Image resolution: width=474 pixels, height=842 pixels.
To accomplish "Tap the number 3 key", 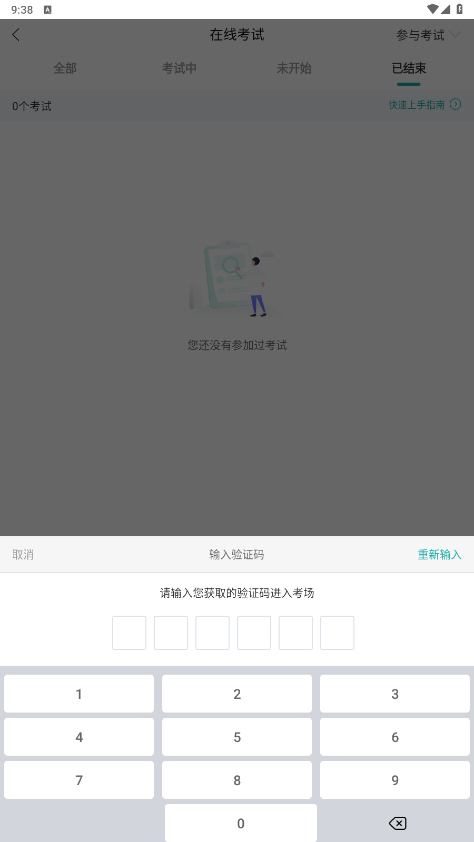I will (395, 694).
